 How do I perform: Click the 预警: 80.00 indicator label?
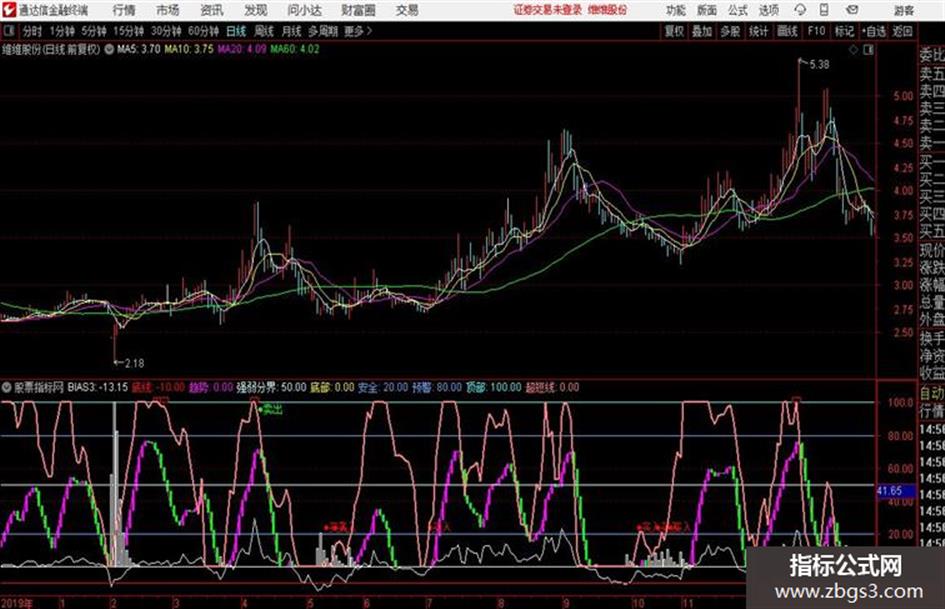(437, 387)
